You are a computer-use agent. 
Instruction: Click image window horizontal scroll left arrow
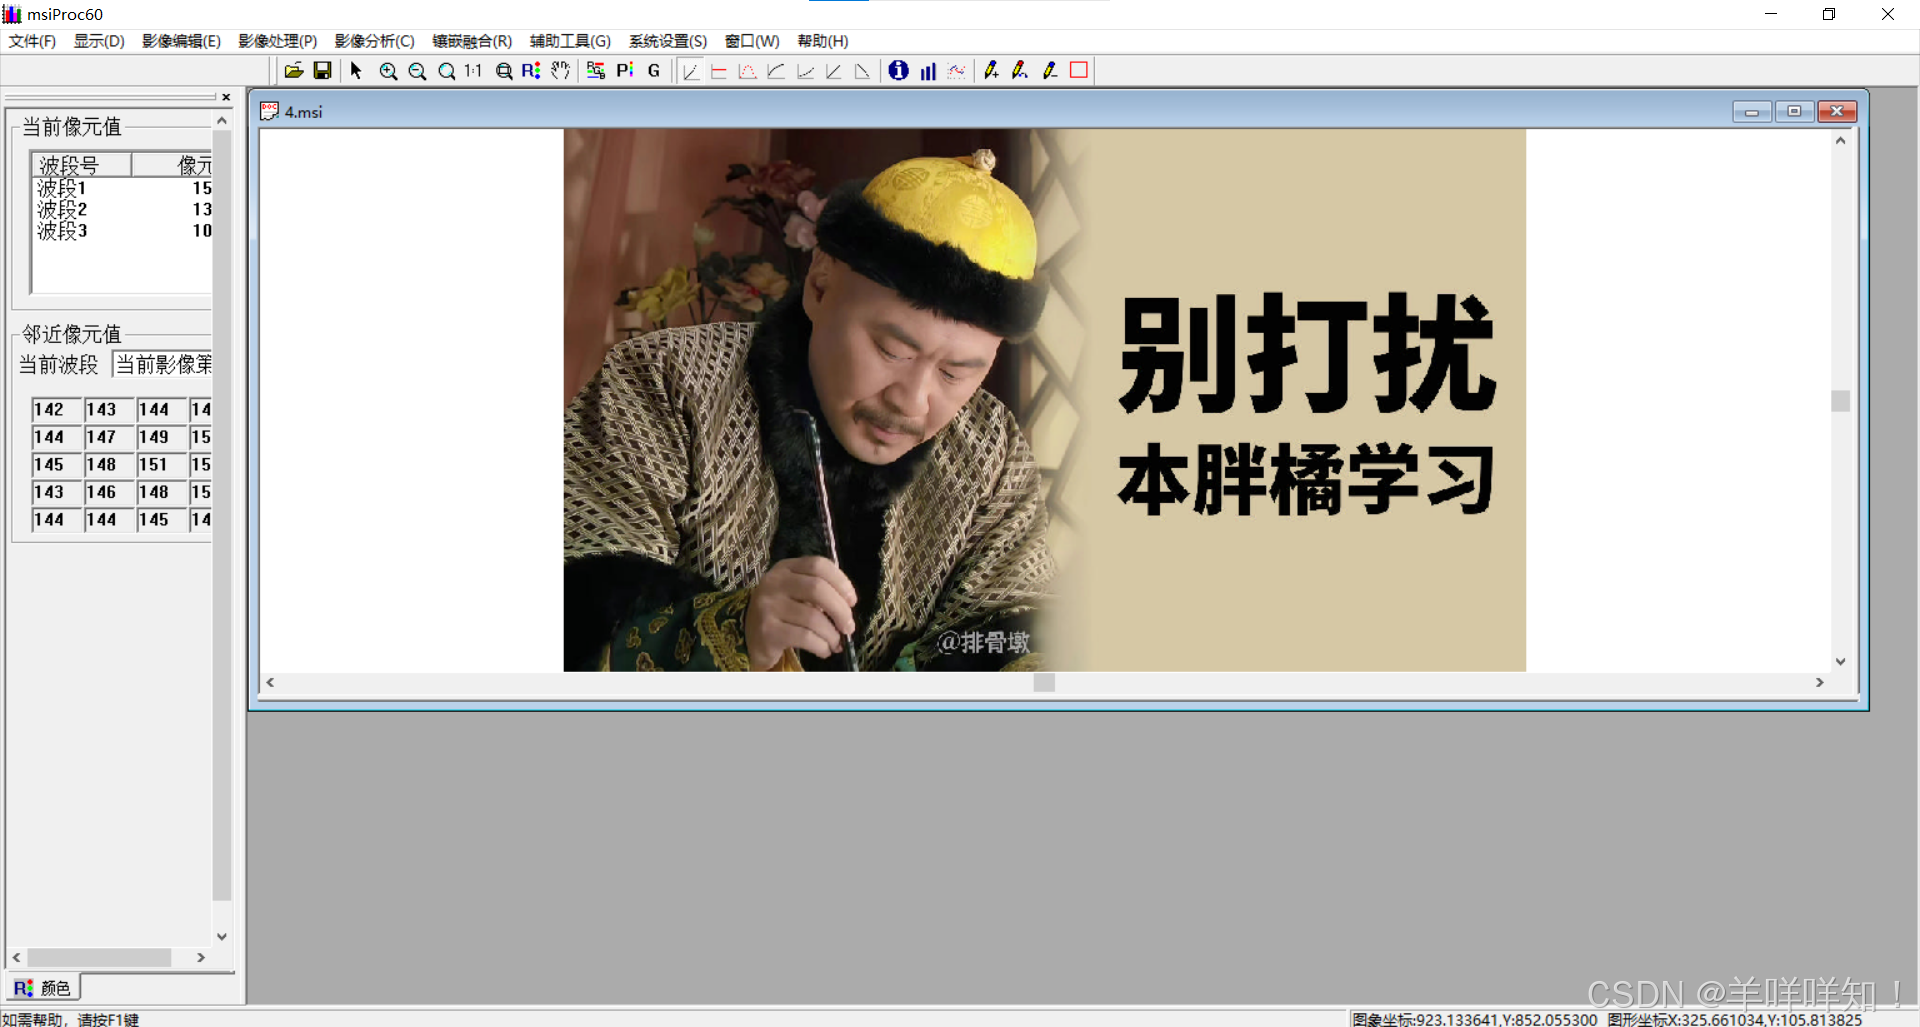[x=270, y=682]
